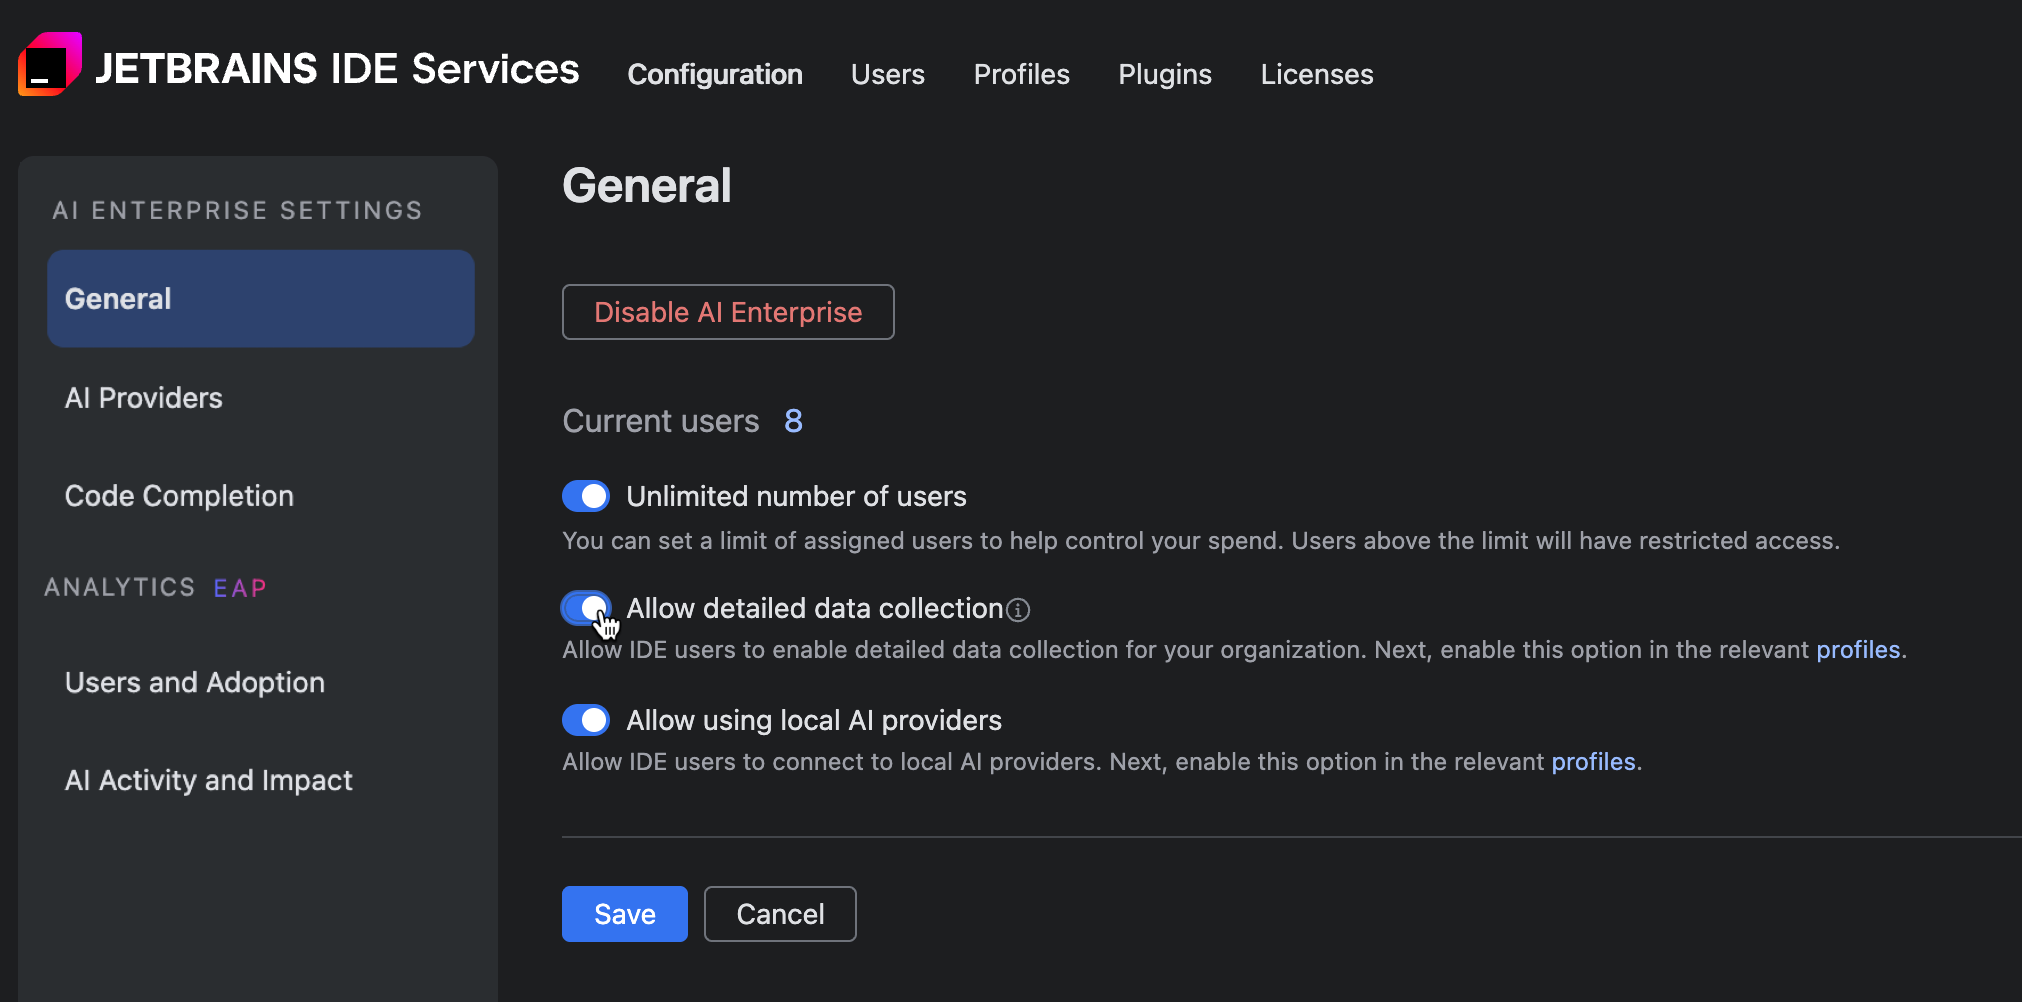Open Users and Adoption under Analytics
The image size is (2022, 1002).
coord(194,682)
